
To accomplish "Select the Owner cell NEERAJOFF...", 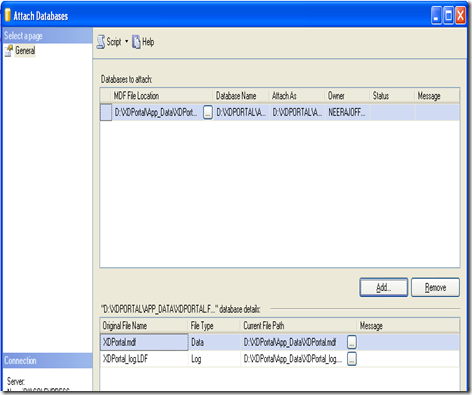I will pyautogui.click(x=348, y=112).
